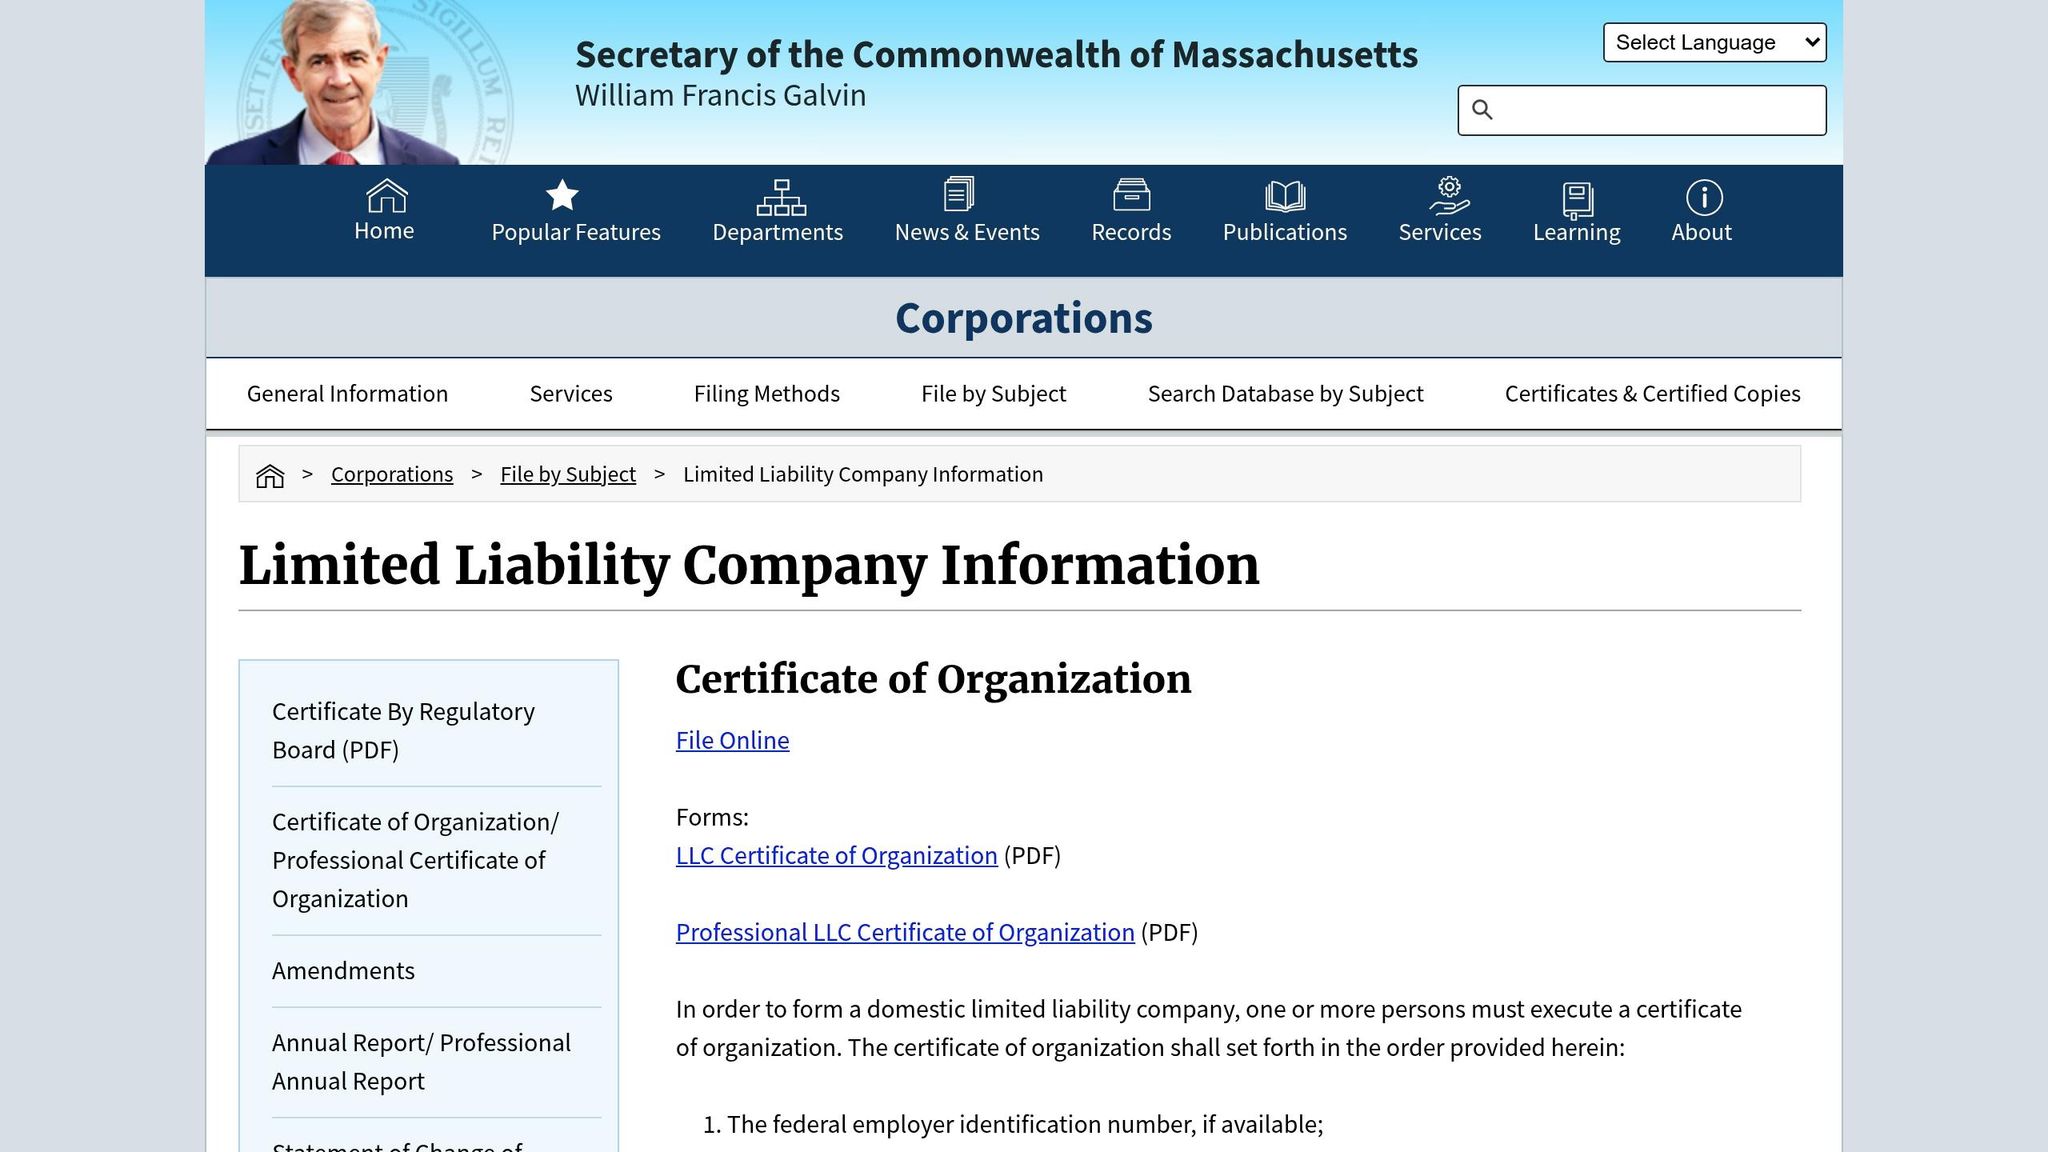Expand the Select Language dropdown
This screenshot has height=1152, width=2048.
point(1714,42)
